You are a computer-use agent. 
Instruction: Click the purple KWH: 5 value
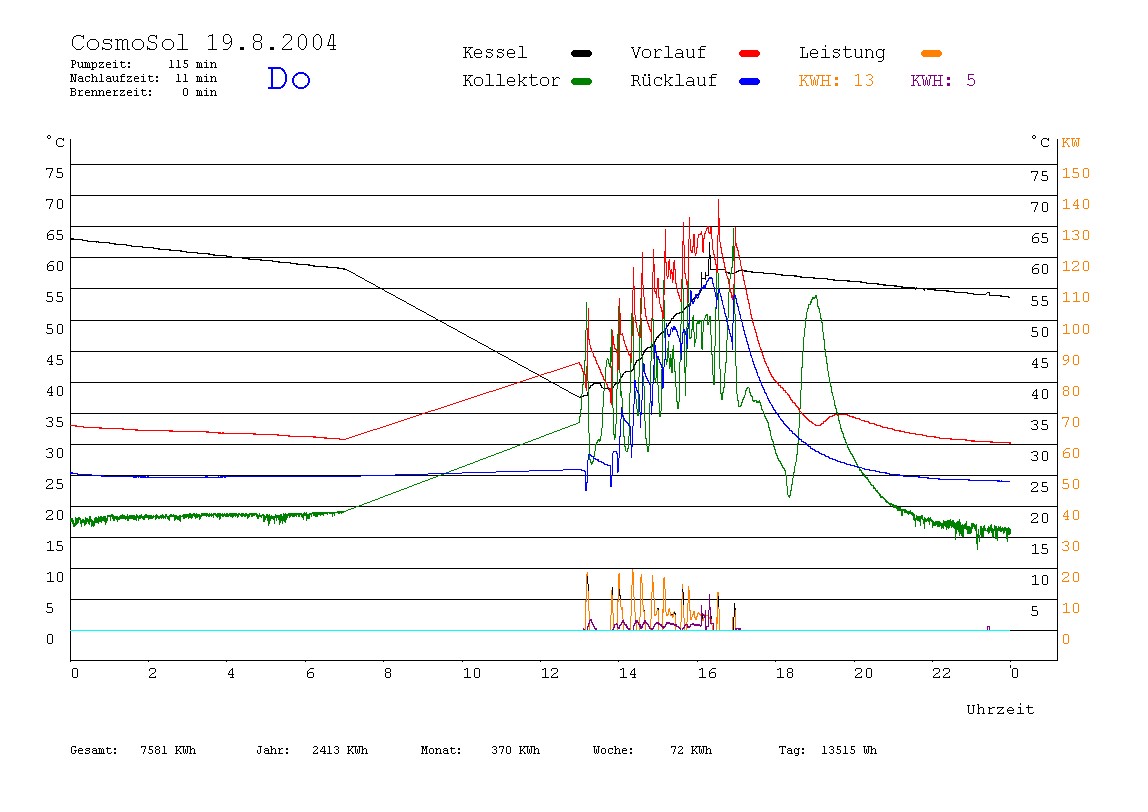coord(943,81)
